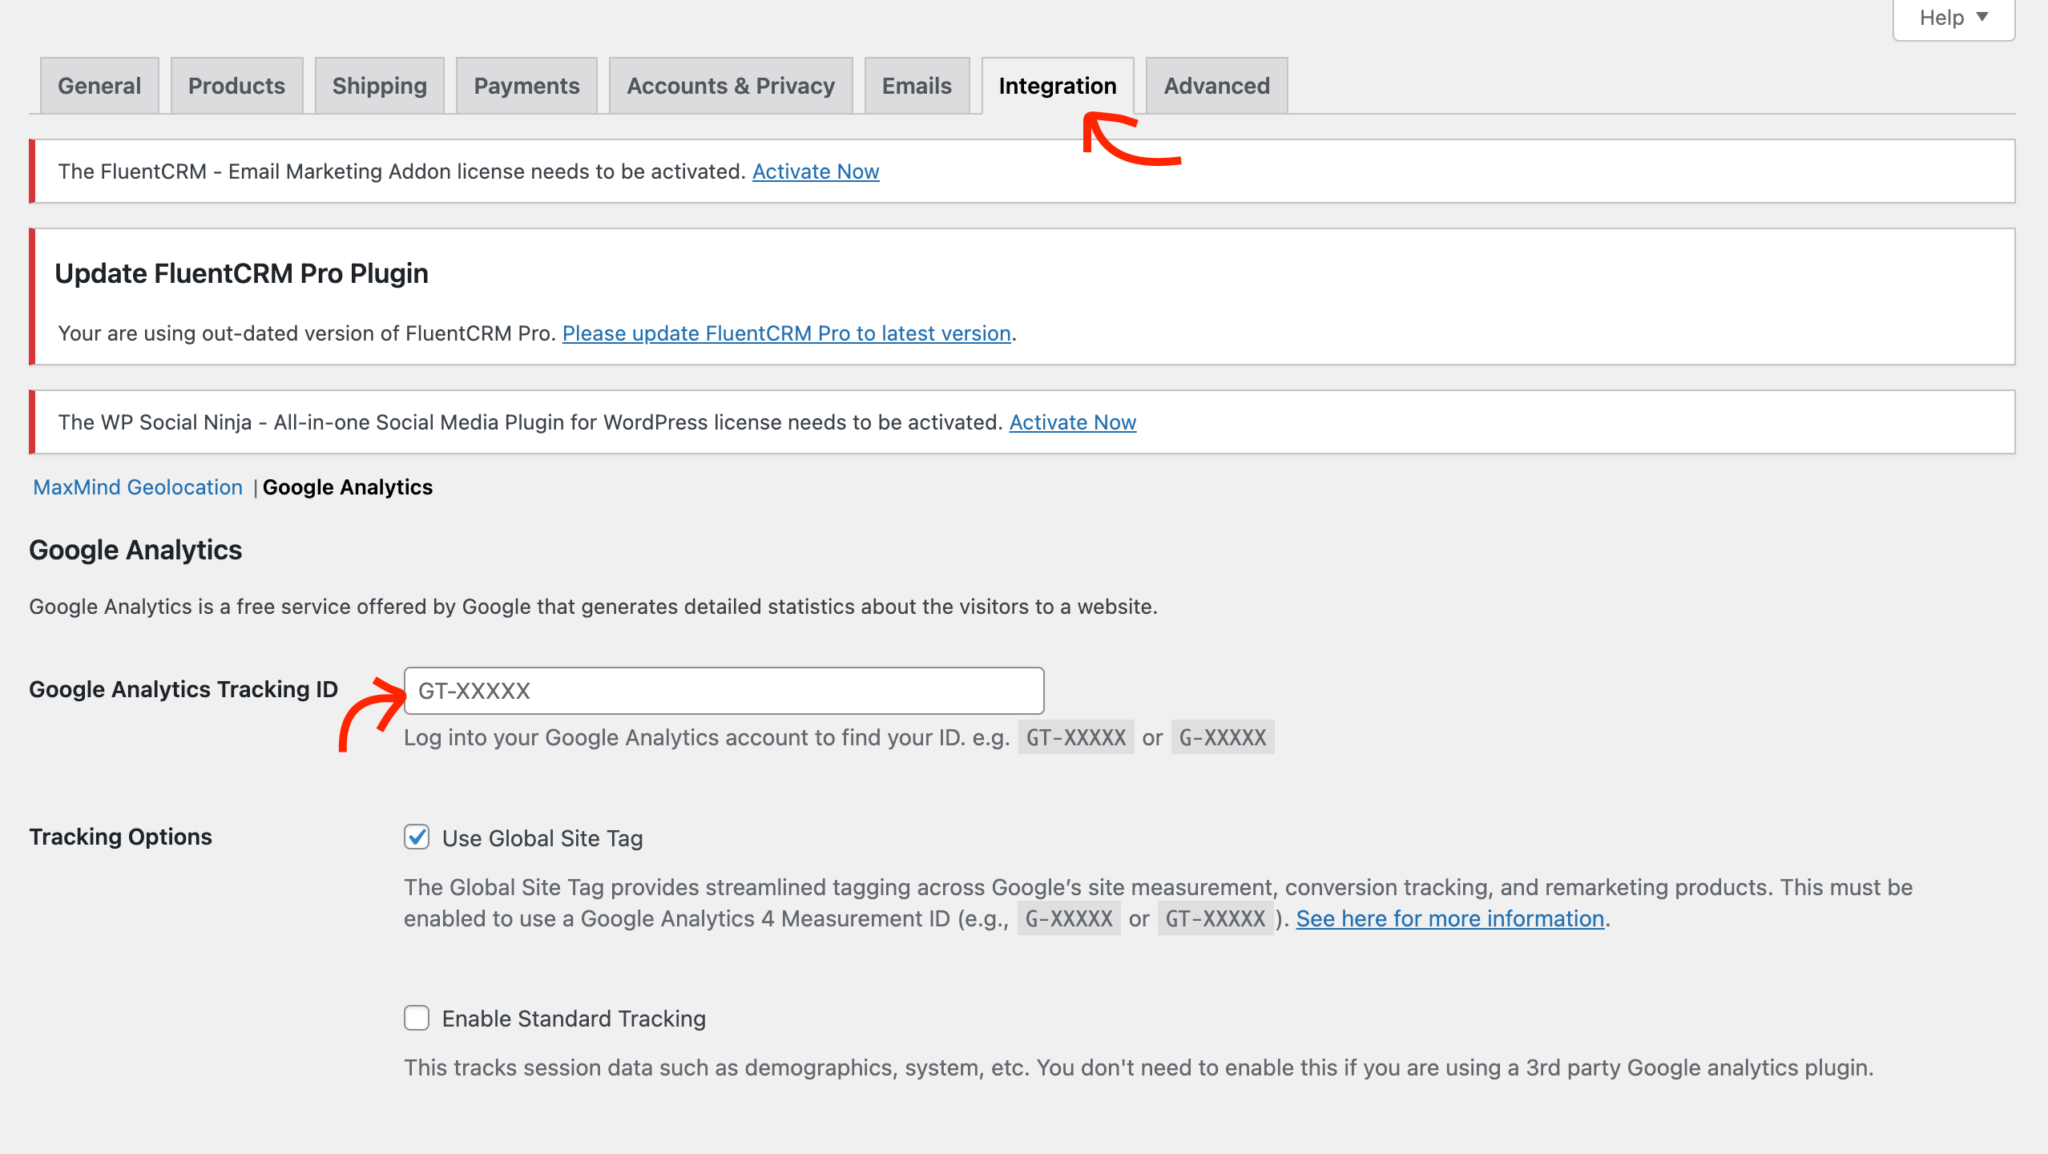
Task: Activate the FluentCRM Email Marketing Addon license
Action: point(815,171)
